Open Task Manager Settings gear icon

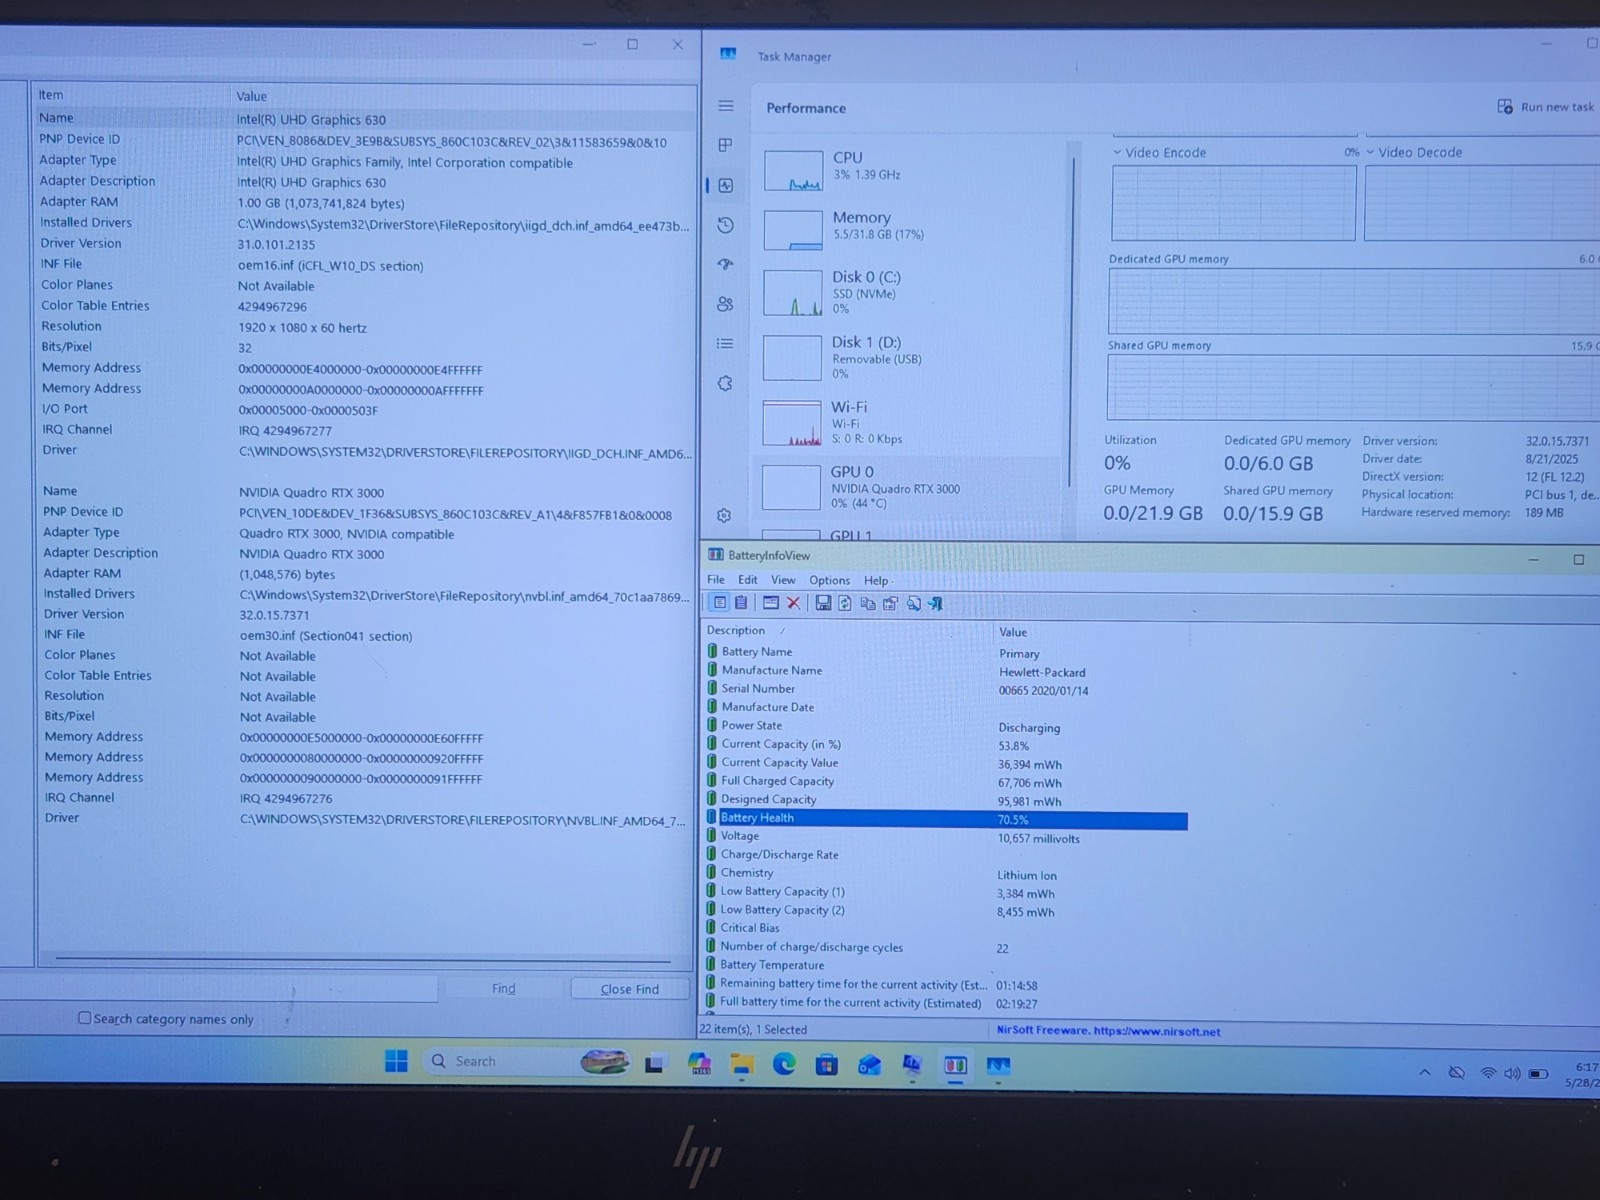(724, 515)
